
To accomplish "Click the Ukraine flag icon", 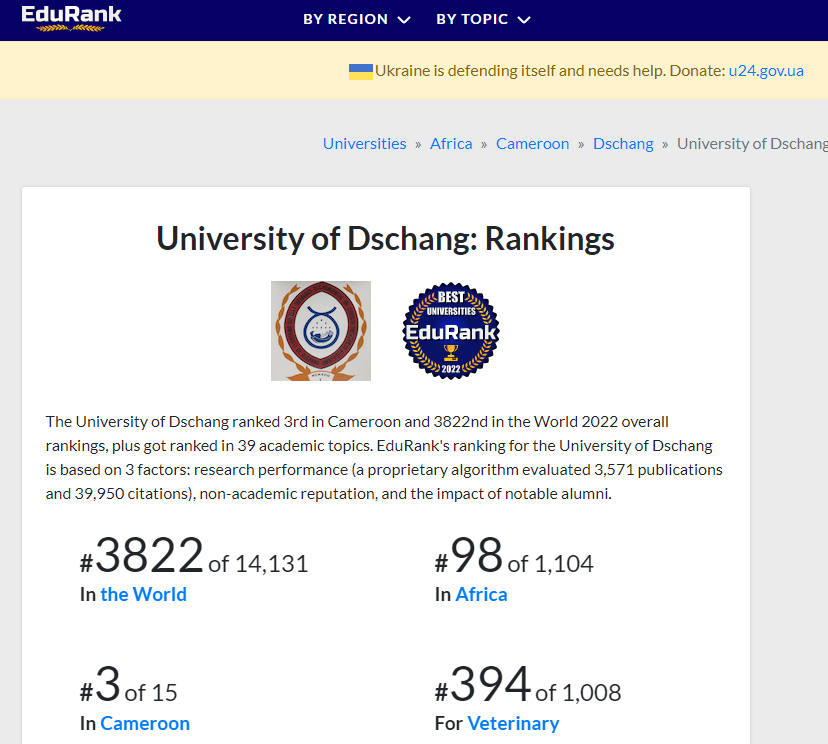I will coord(361,71).
